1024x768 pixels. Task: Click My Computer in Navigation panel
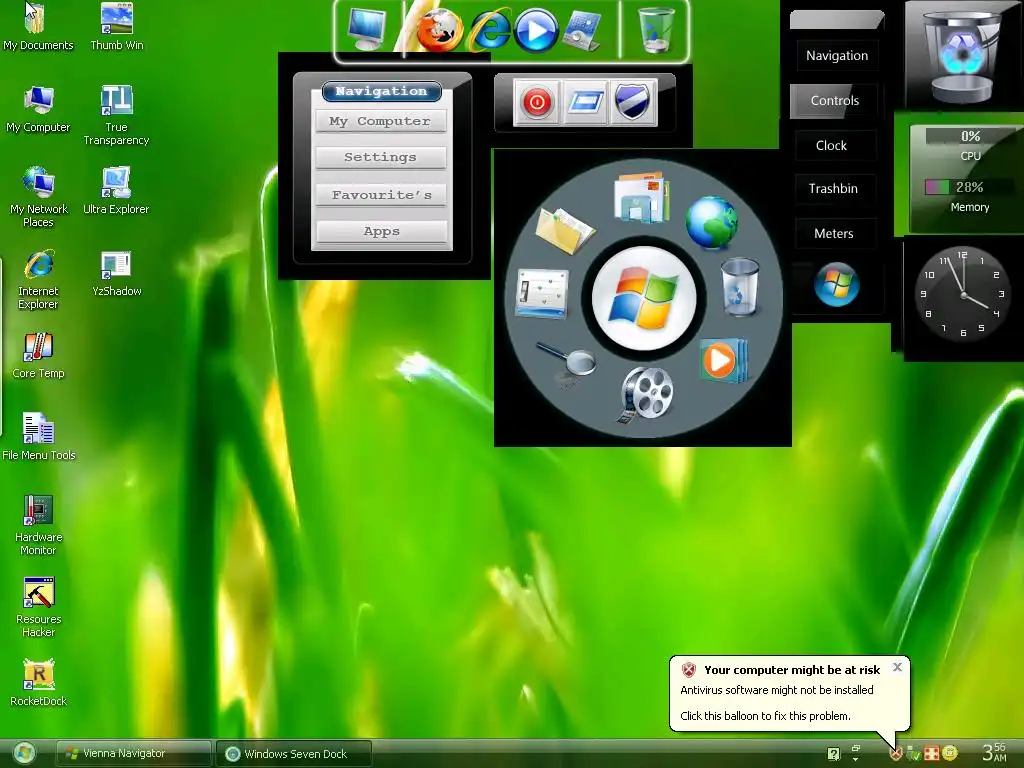tap(381, 121)
